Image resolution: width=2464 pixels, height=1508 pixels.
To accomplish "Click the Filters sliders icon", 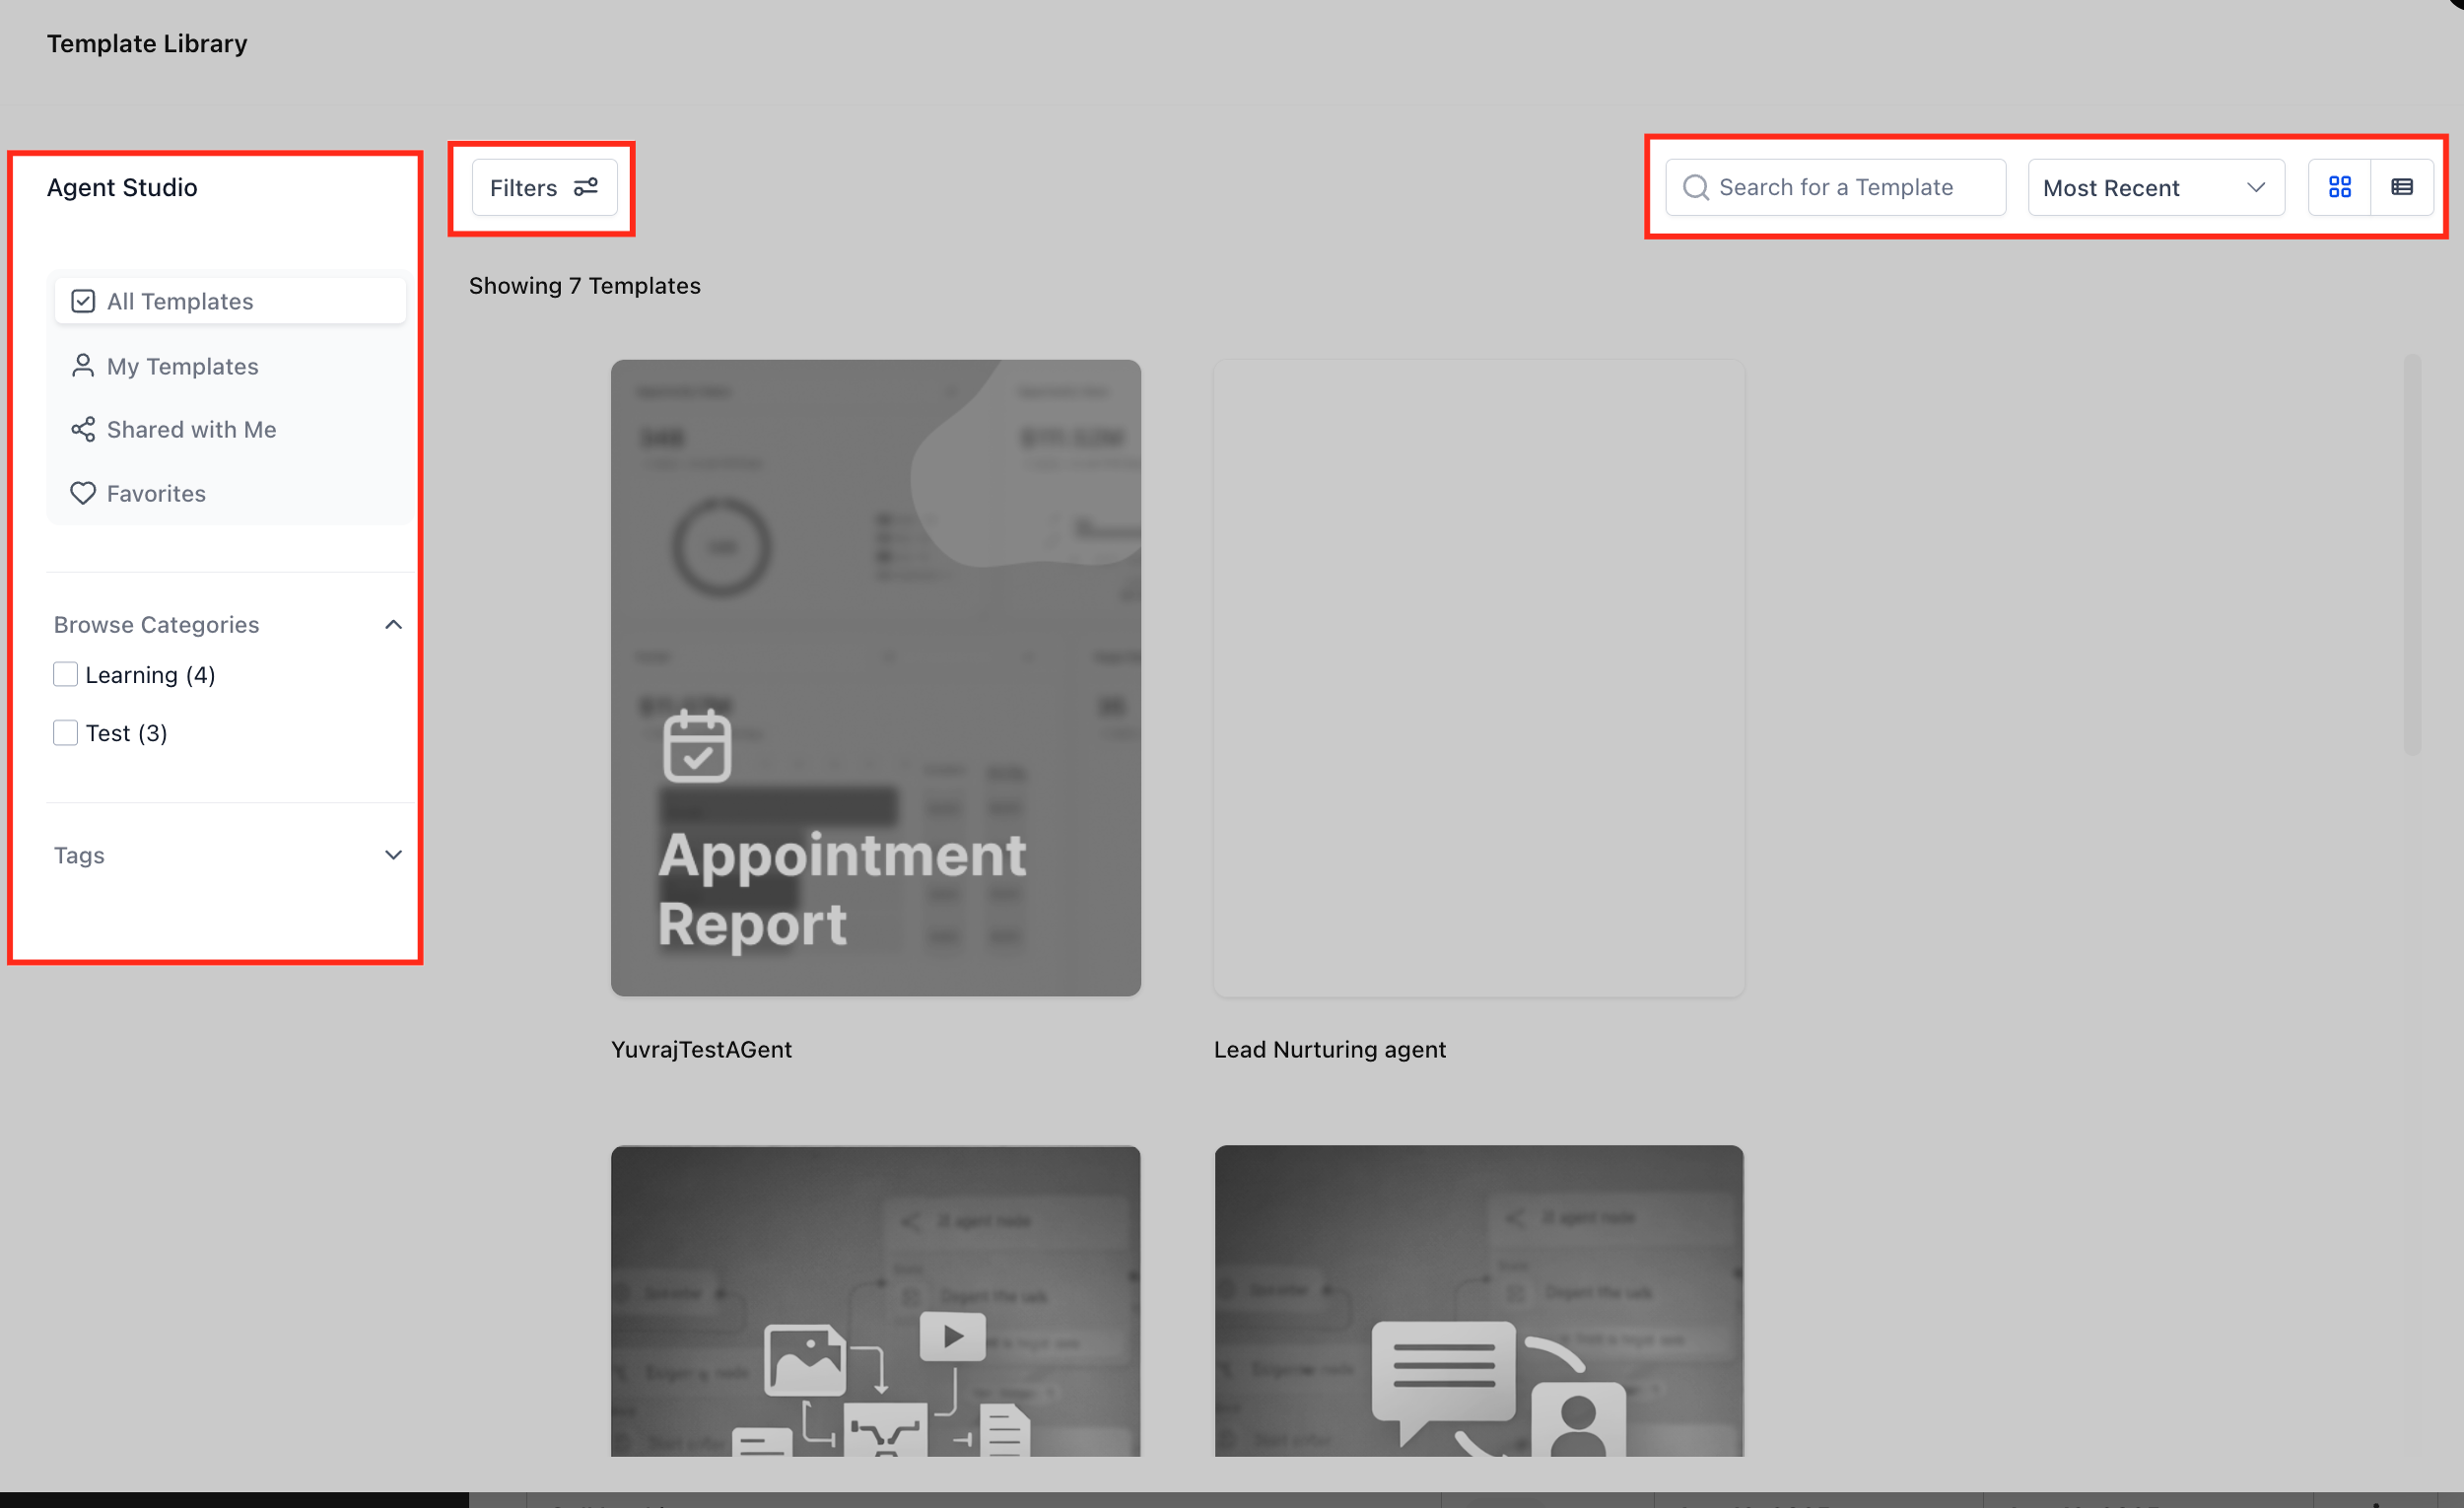I will tap(586, 187).
